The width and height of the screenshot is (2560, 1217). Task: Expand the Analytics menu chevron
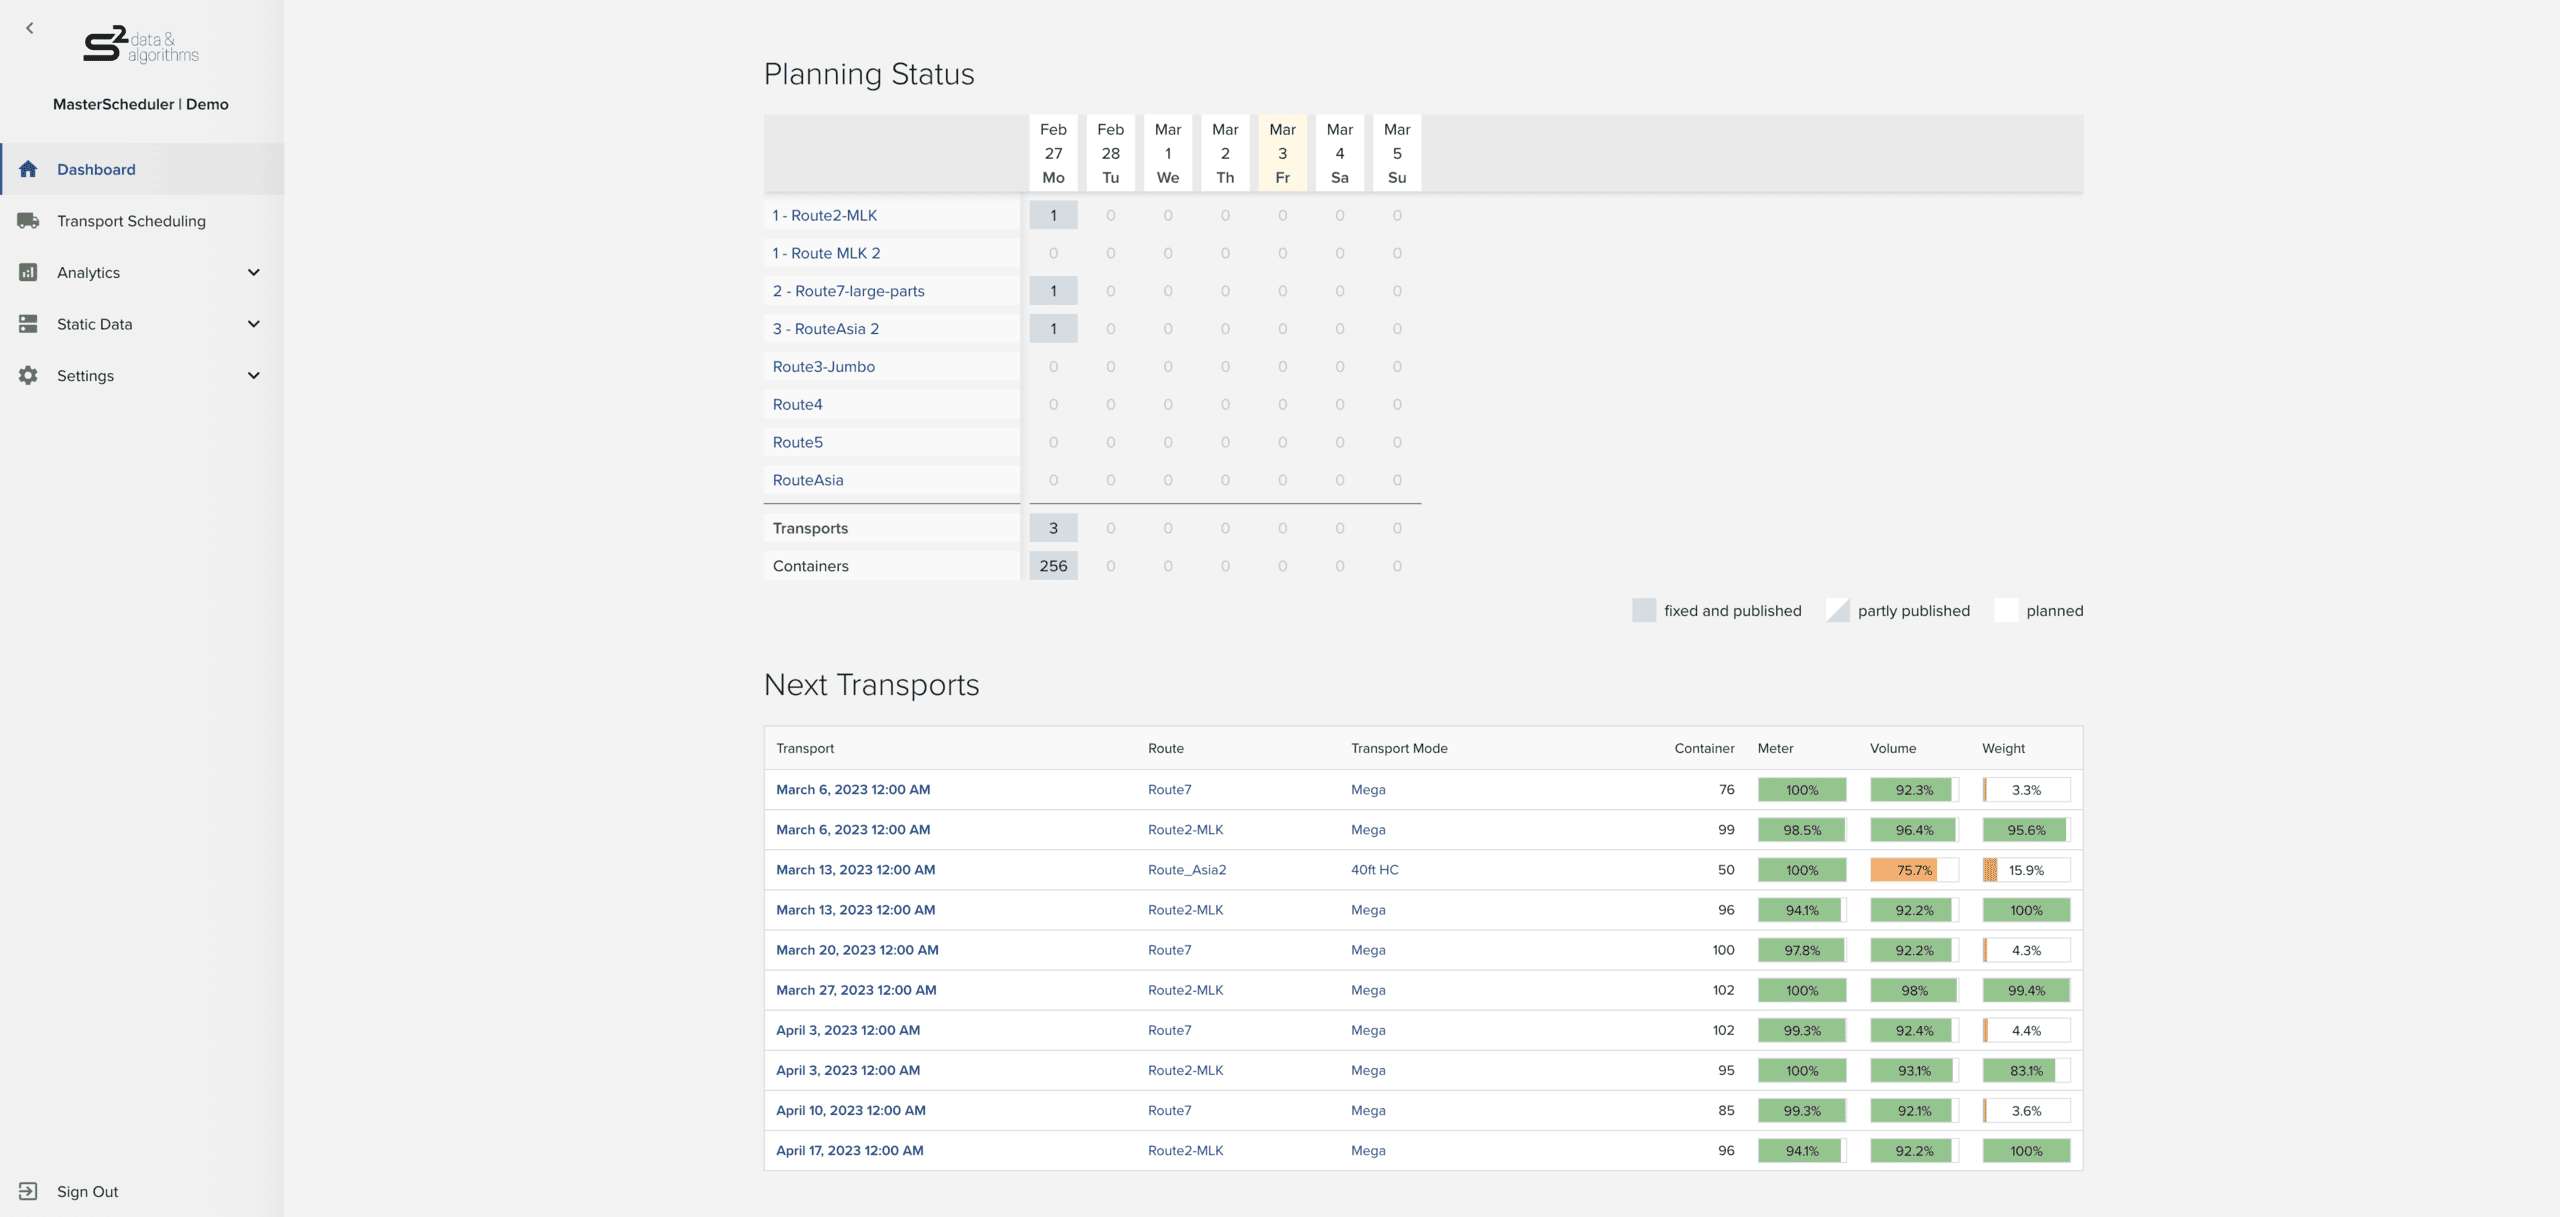[254, 272]
